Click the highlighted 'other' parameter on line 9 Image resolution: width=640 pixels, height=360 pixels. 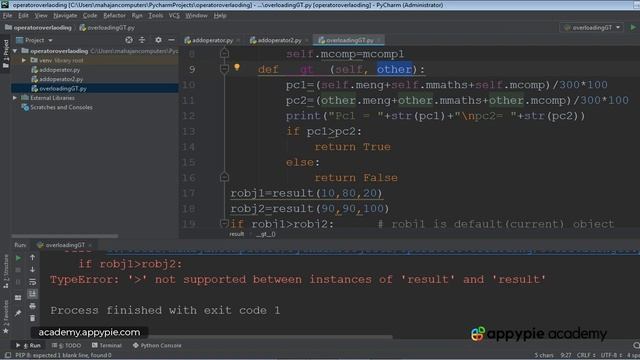tap(394, 69)
